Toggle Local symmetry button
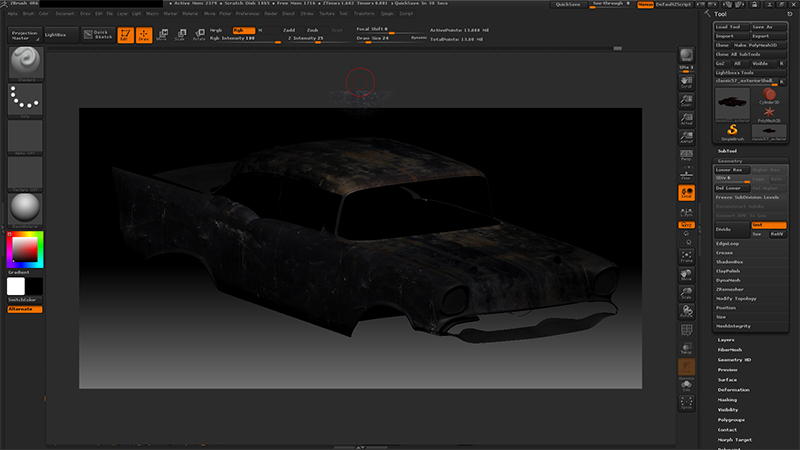This screenshot has width=800, height=450. 686,193
